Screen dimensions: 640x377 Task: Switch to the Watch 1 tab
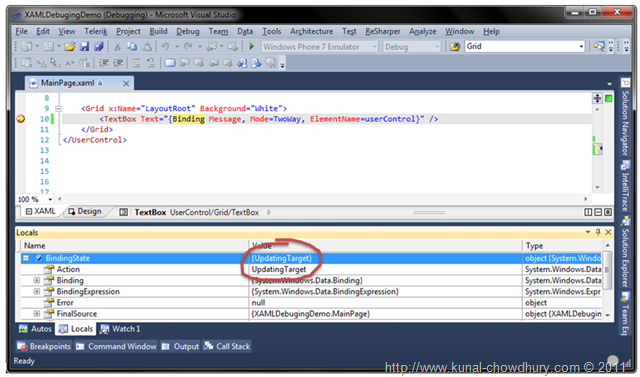tap(120, 329)
